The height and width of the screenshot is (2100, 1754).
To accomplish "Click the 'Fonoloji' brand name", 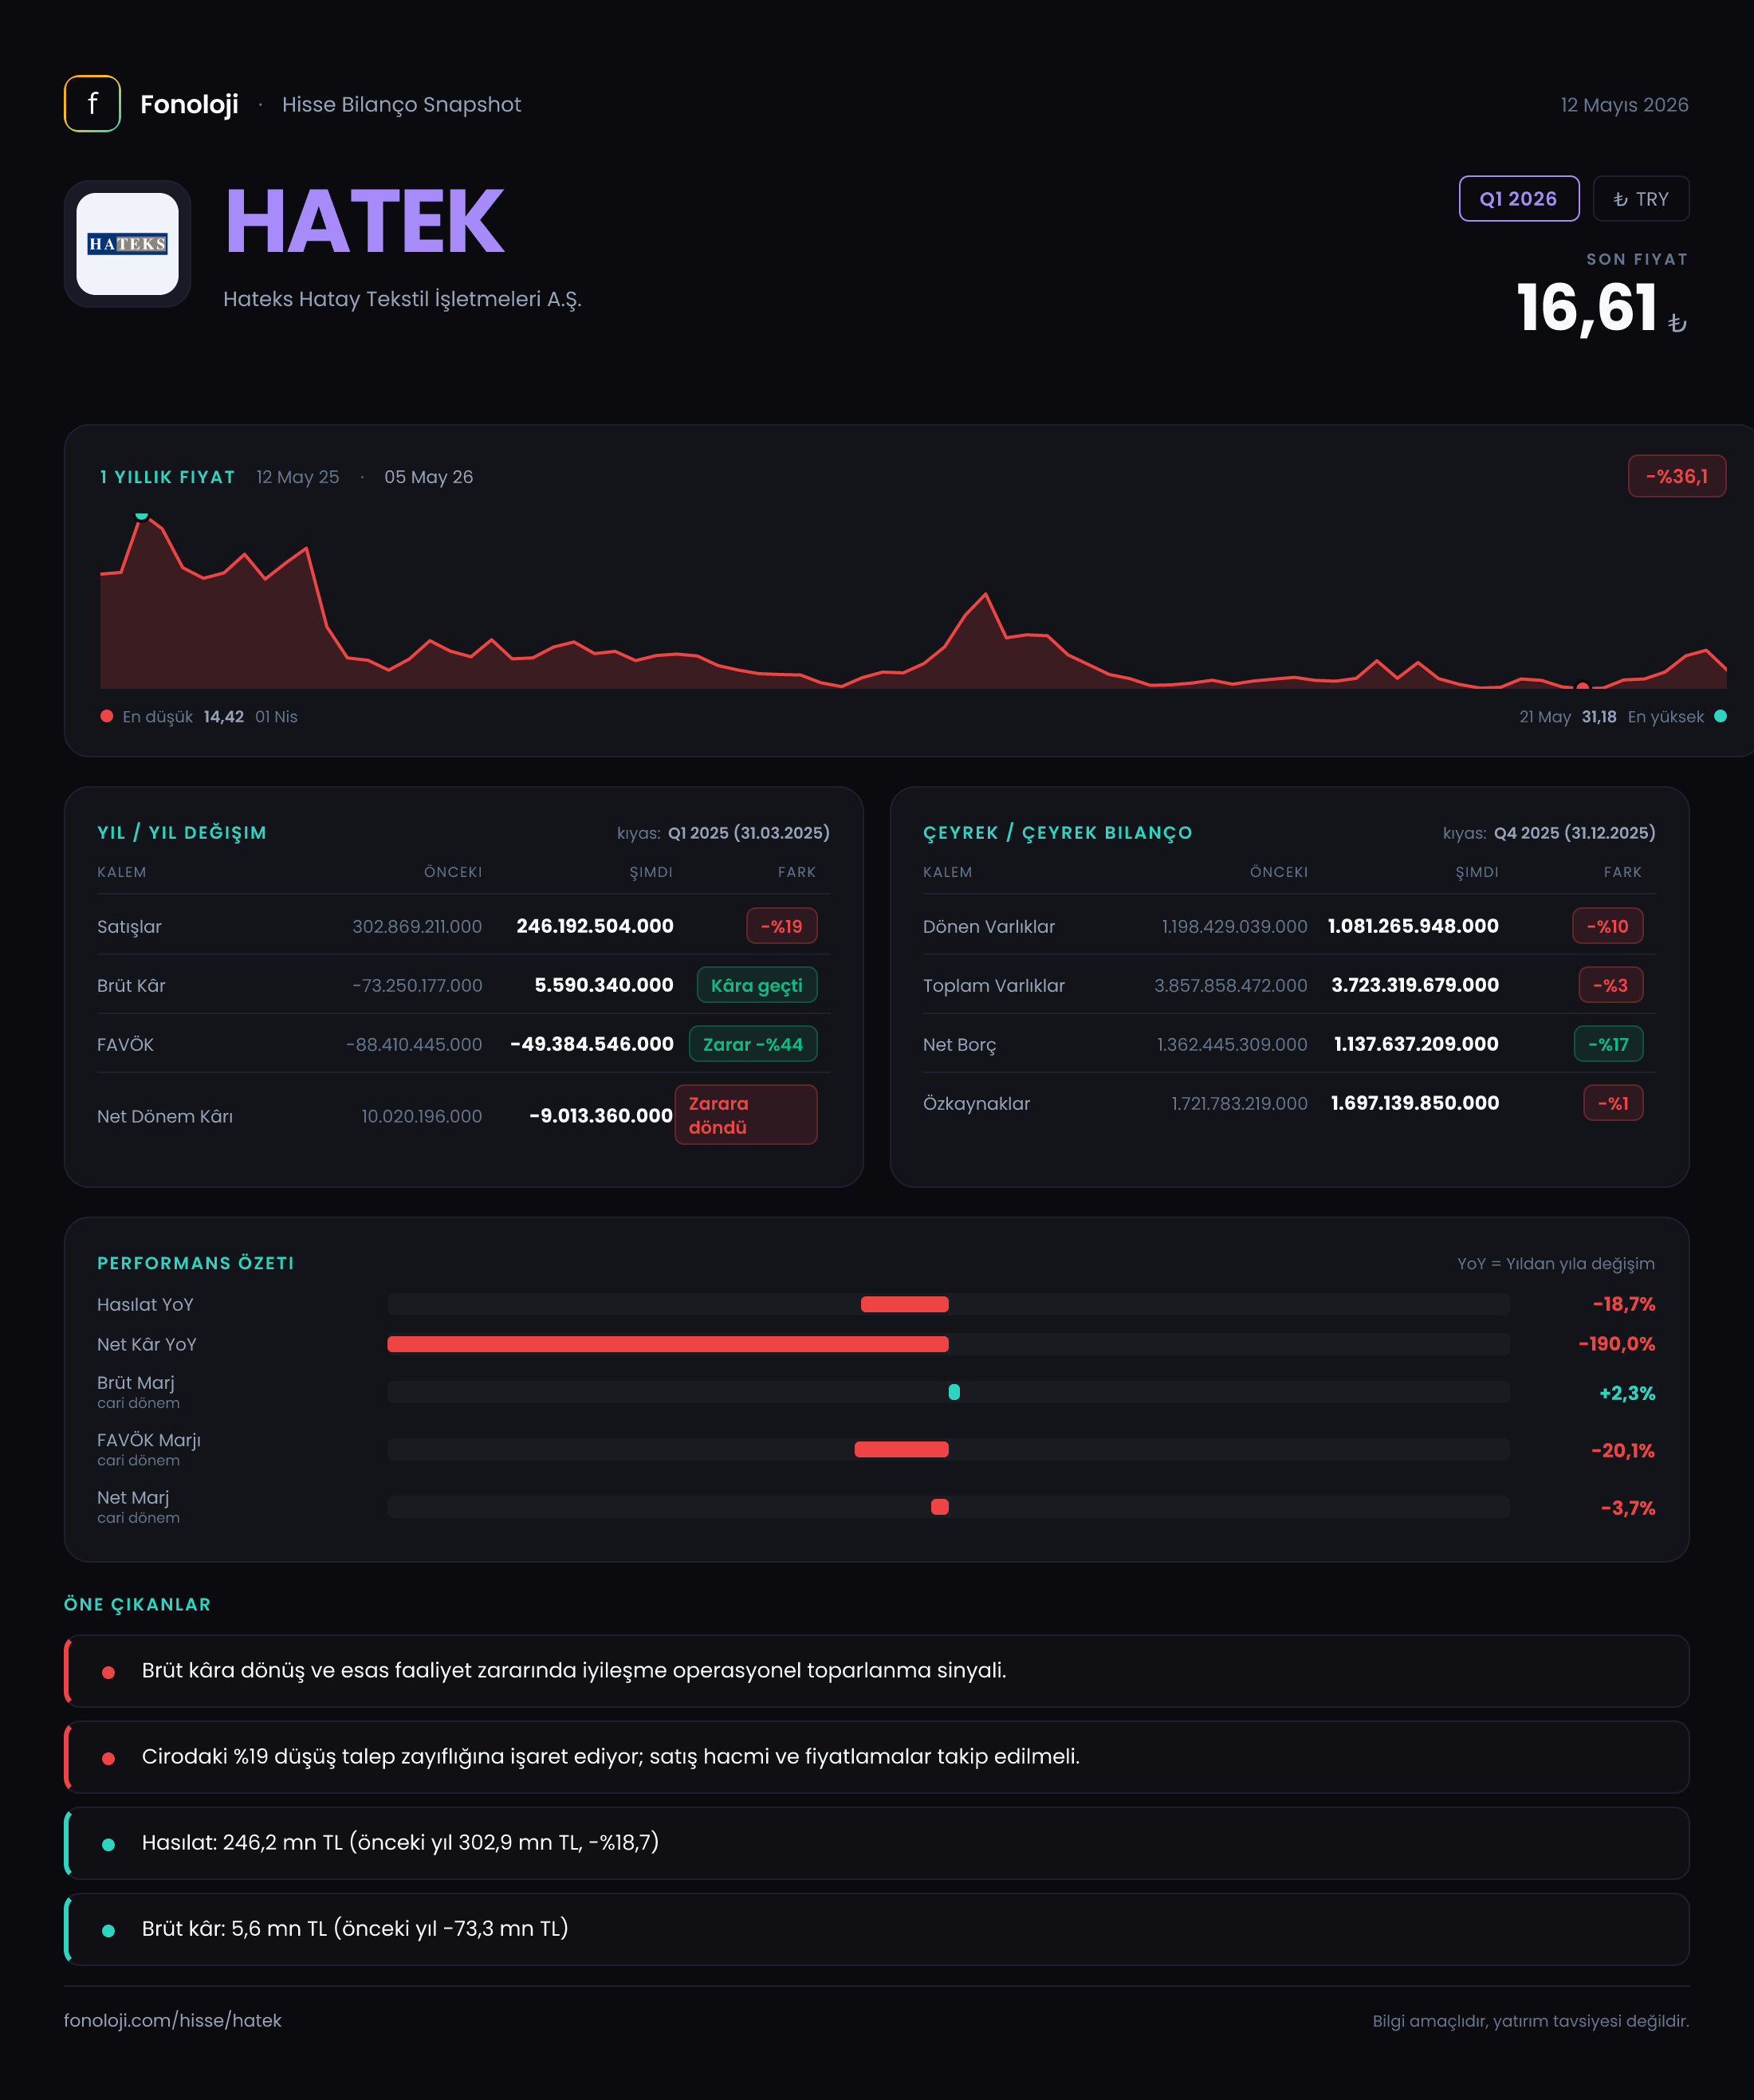I will click(x=189, y=105).
